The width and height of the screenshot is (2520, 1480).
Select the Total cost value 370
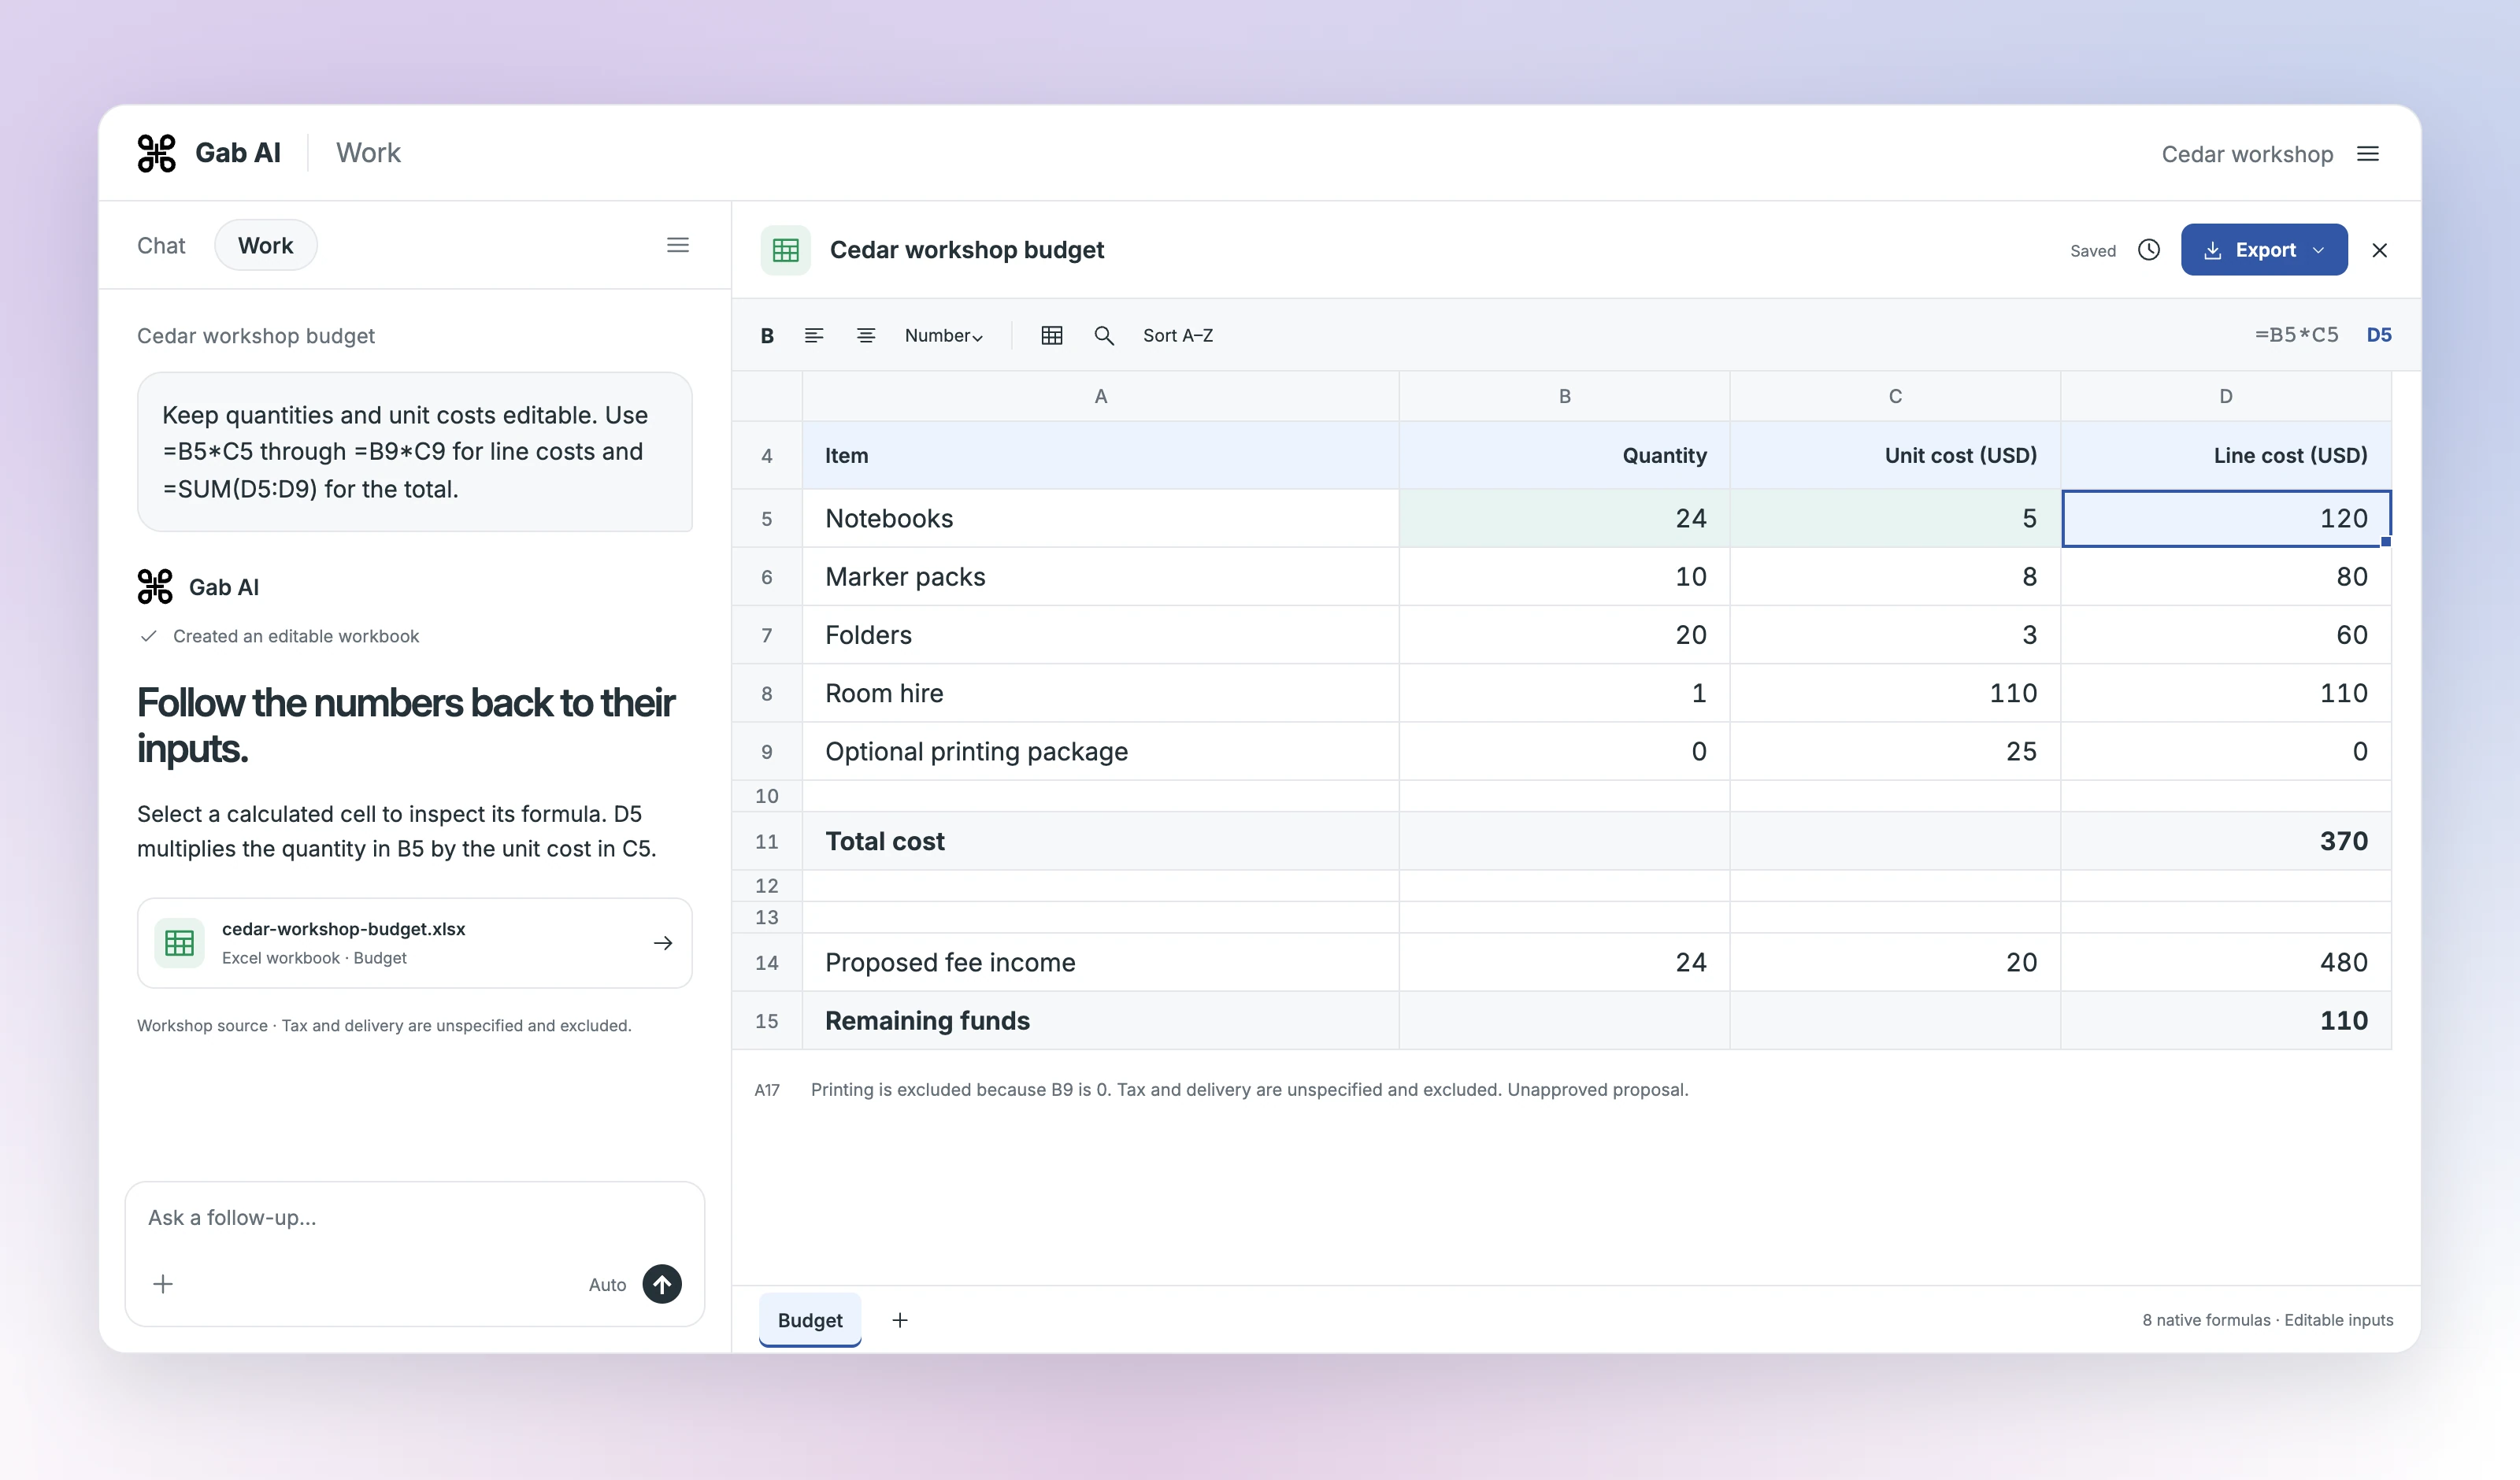coord(2225,841)
